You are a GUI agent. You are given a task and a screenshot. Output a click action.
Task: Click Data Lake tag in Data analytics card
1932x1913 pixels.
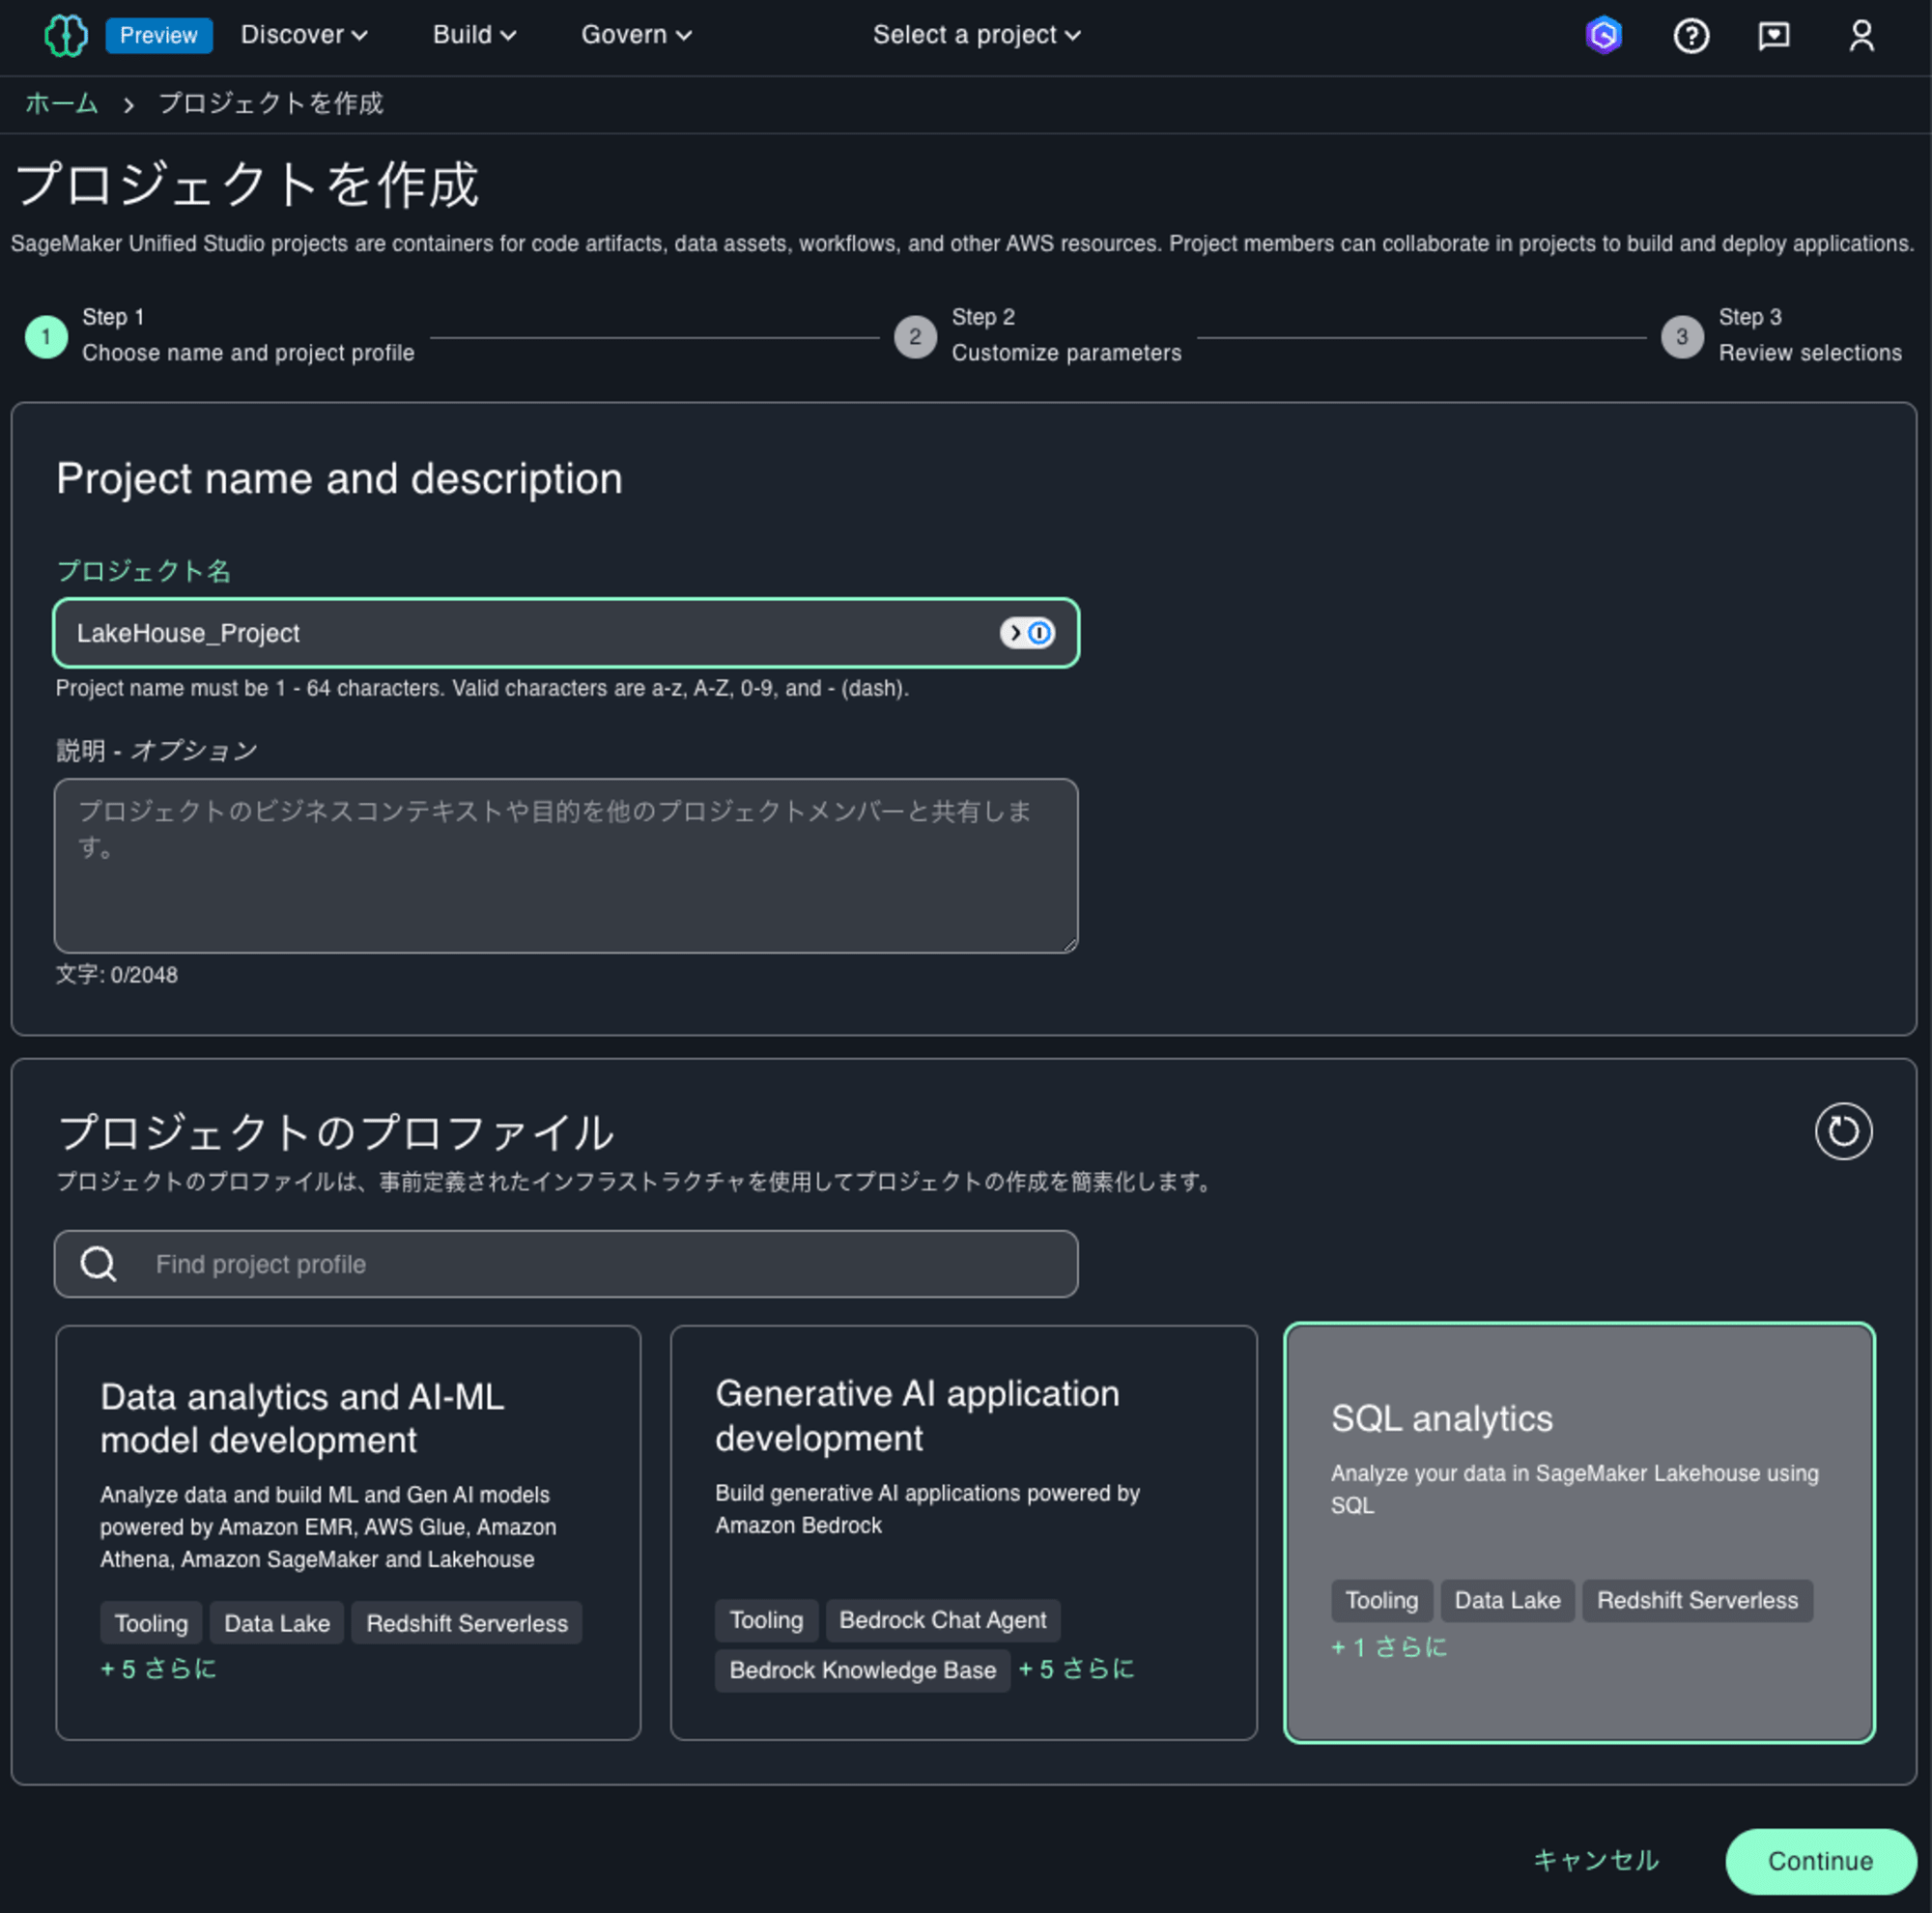pos(277,1624)
